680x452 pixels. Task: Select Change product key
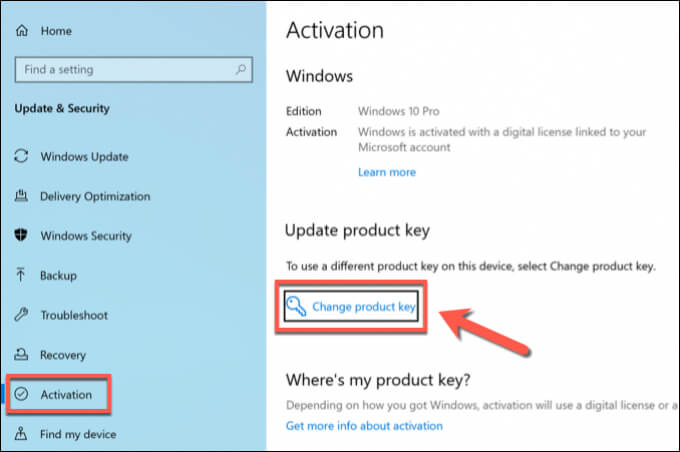tap(363, 307)
